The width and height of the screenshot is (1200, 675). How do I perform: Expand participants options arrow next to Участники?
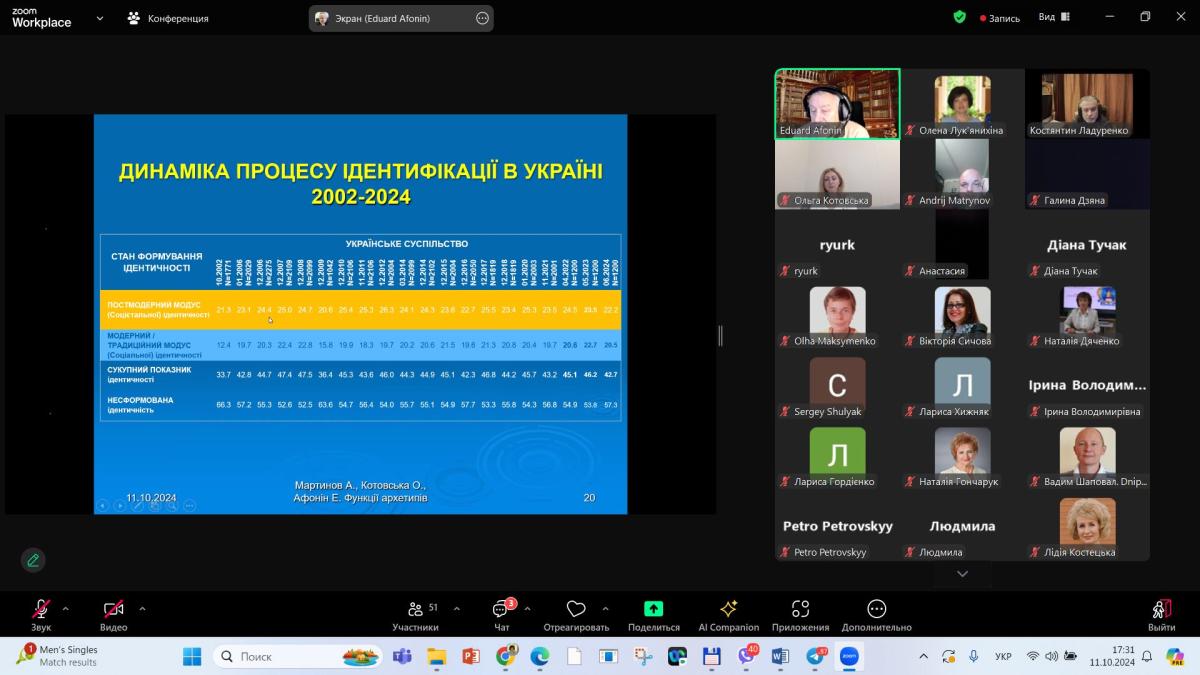(x=457, y=608)
